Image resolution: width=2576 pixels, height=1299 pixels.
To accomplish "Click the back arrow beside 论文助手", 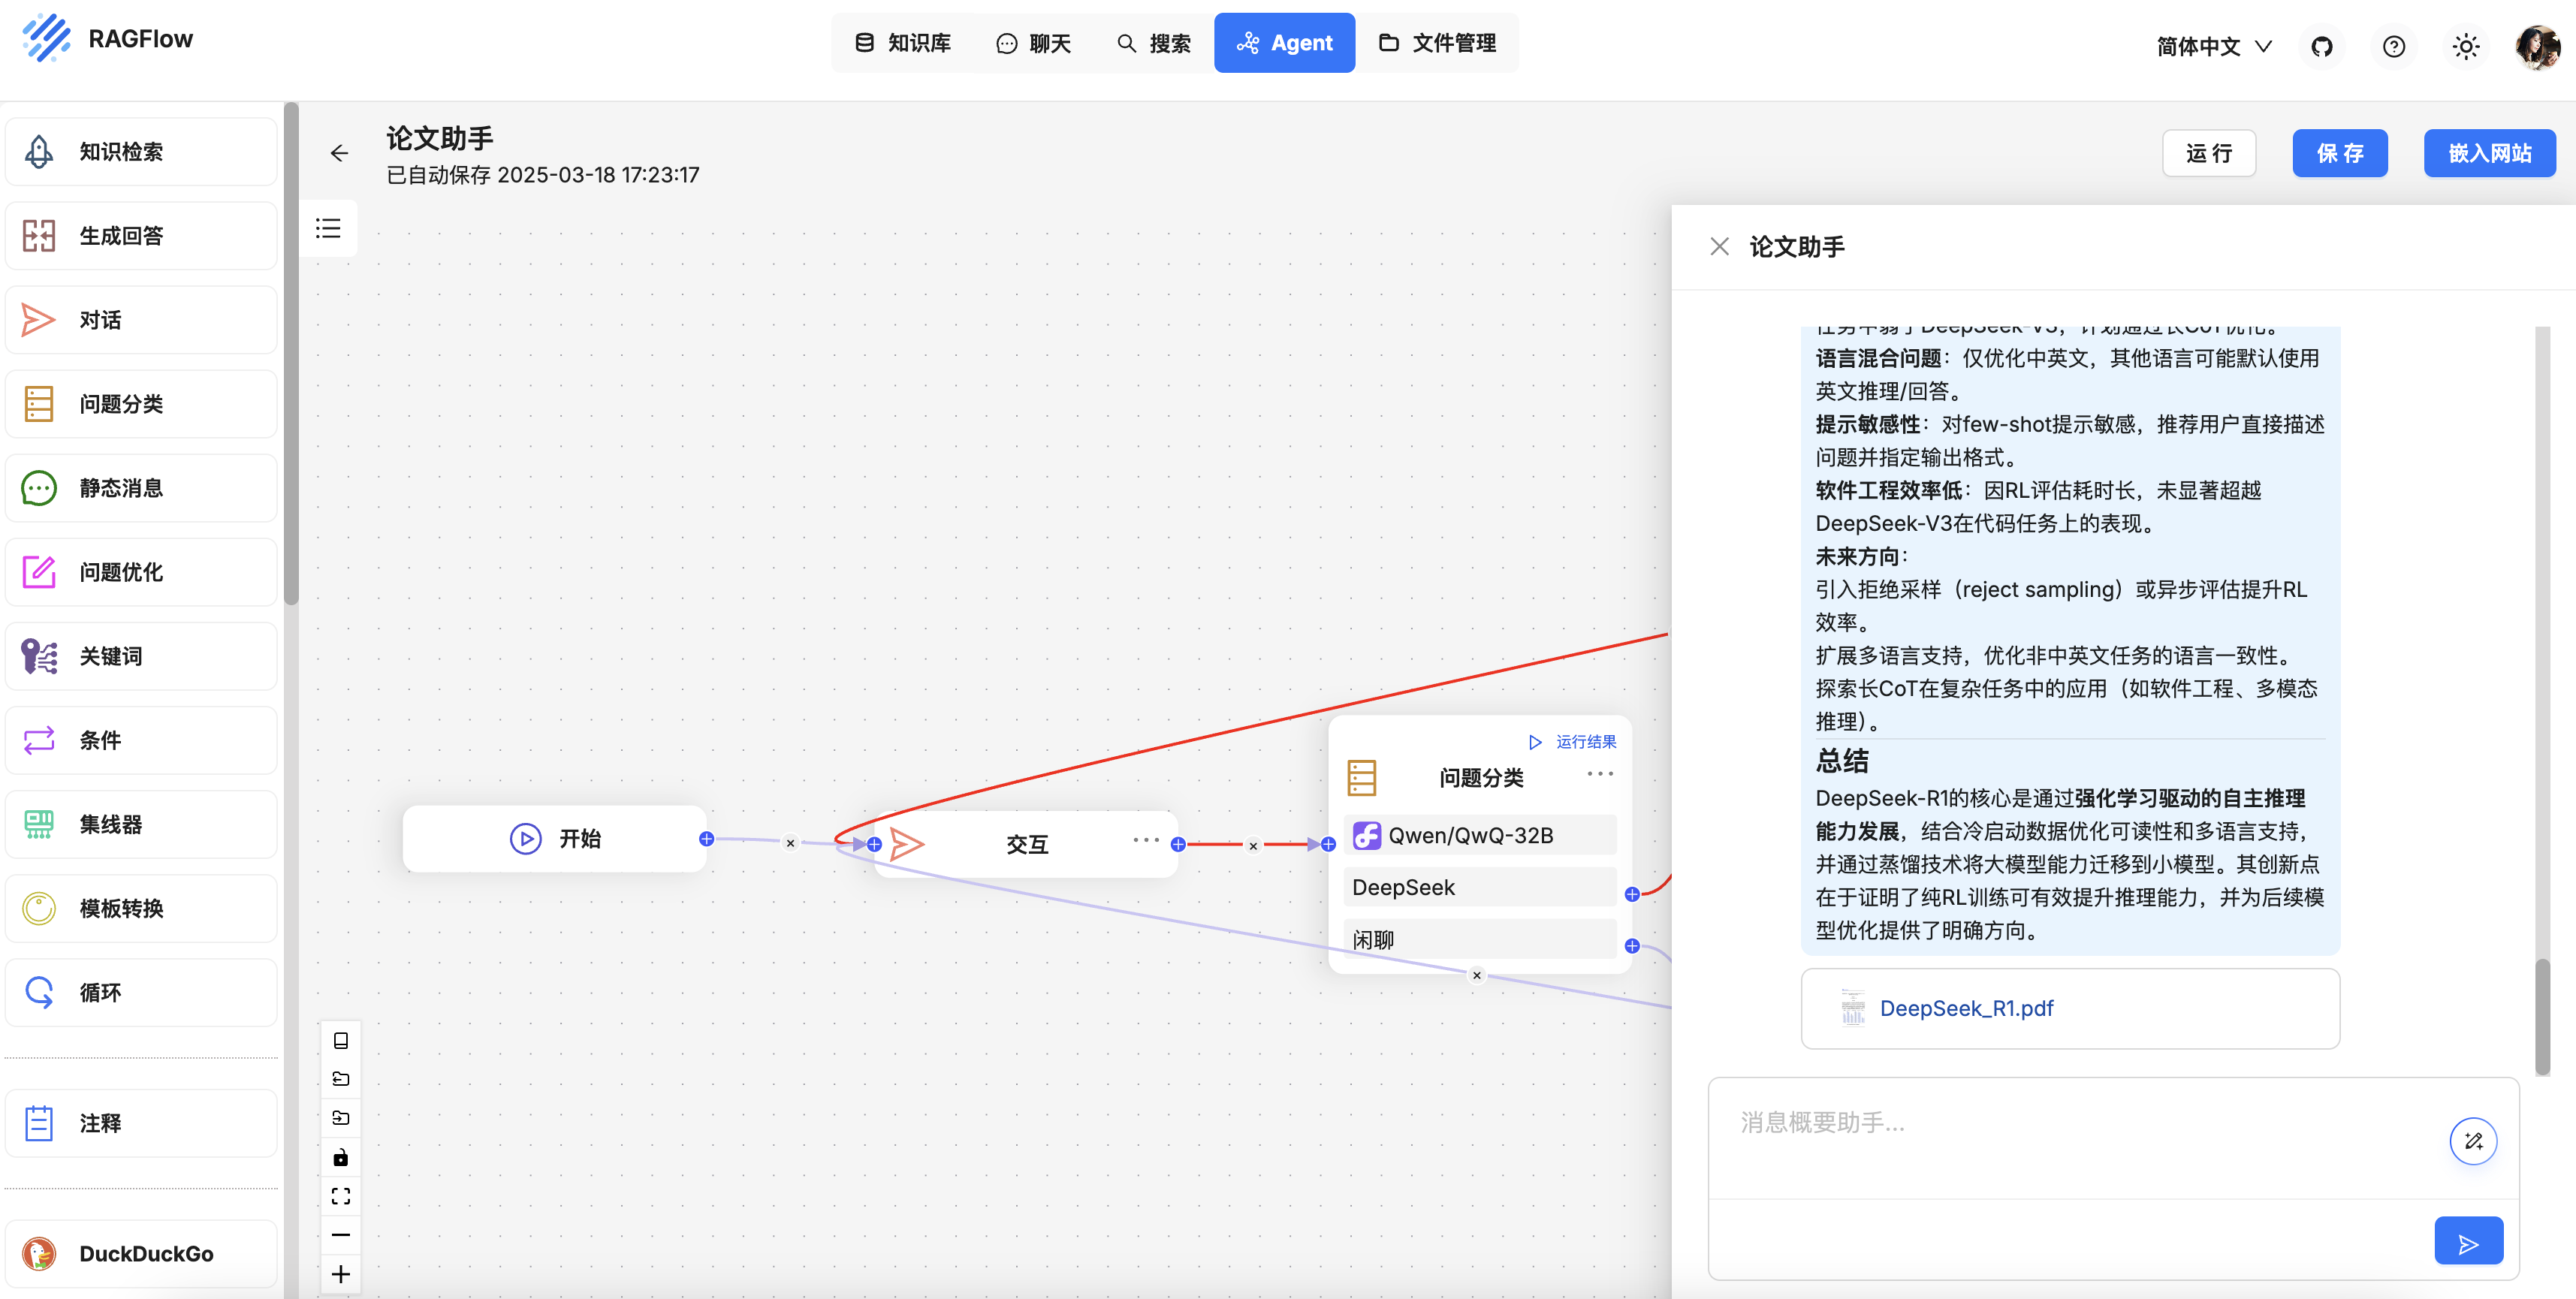I will coord(340,153).
